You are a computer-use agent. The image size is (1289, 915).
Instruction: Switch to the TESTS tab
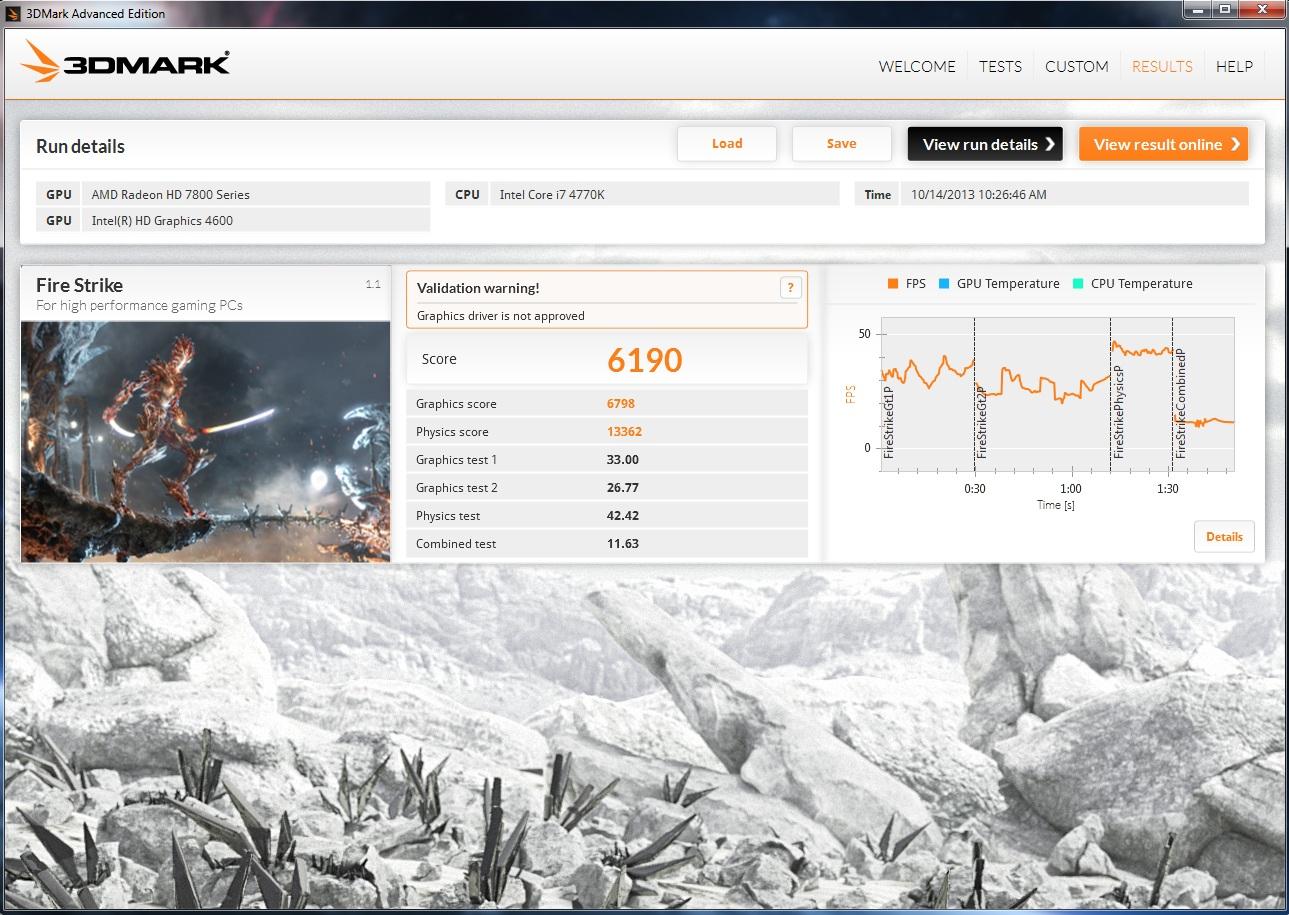click(1000, 66)
